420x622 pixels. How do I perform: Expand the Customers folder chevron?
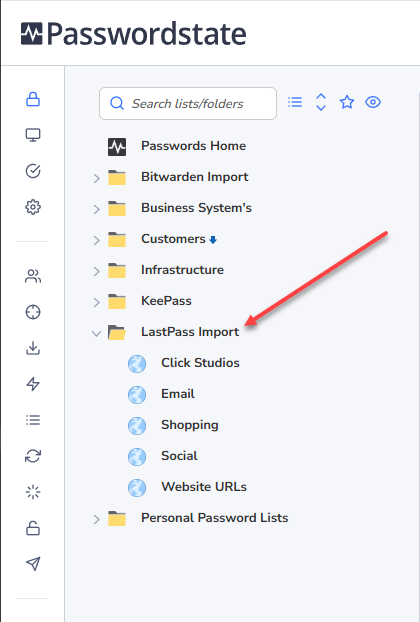96,240
